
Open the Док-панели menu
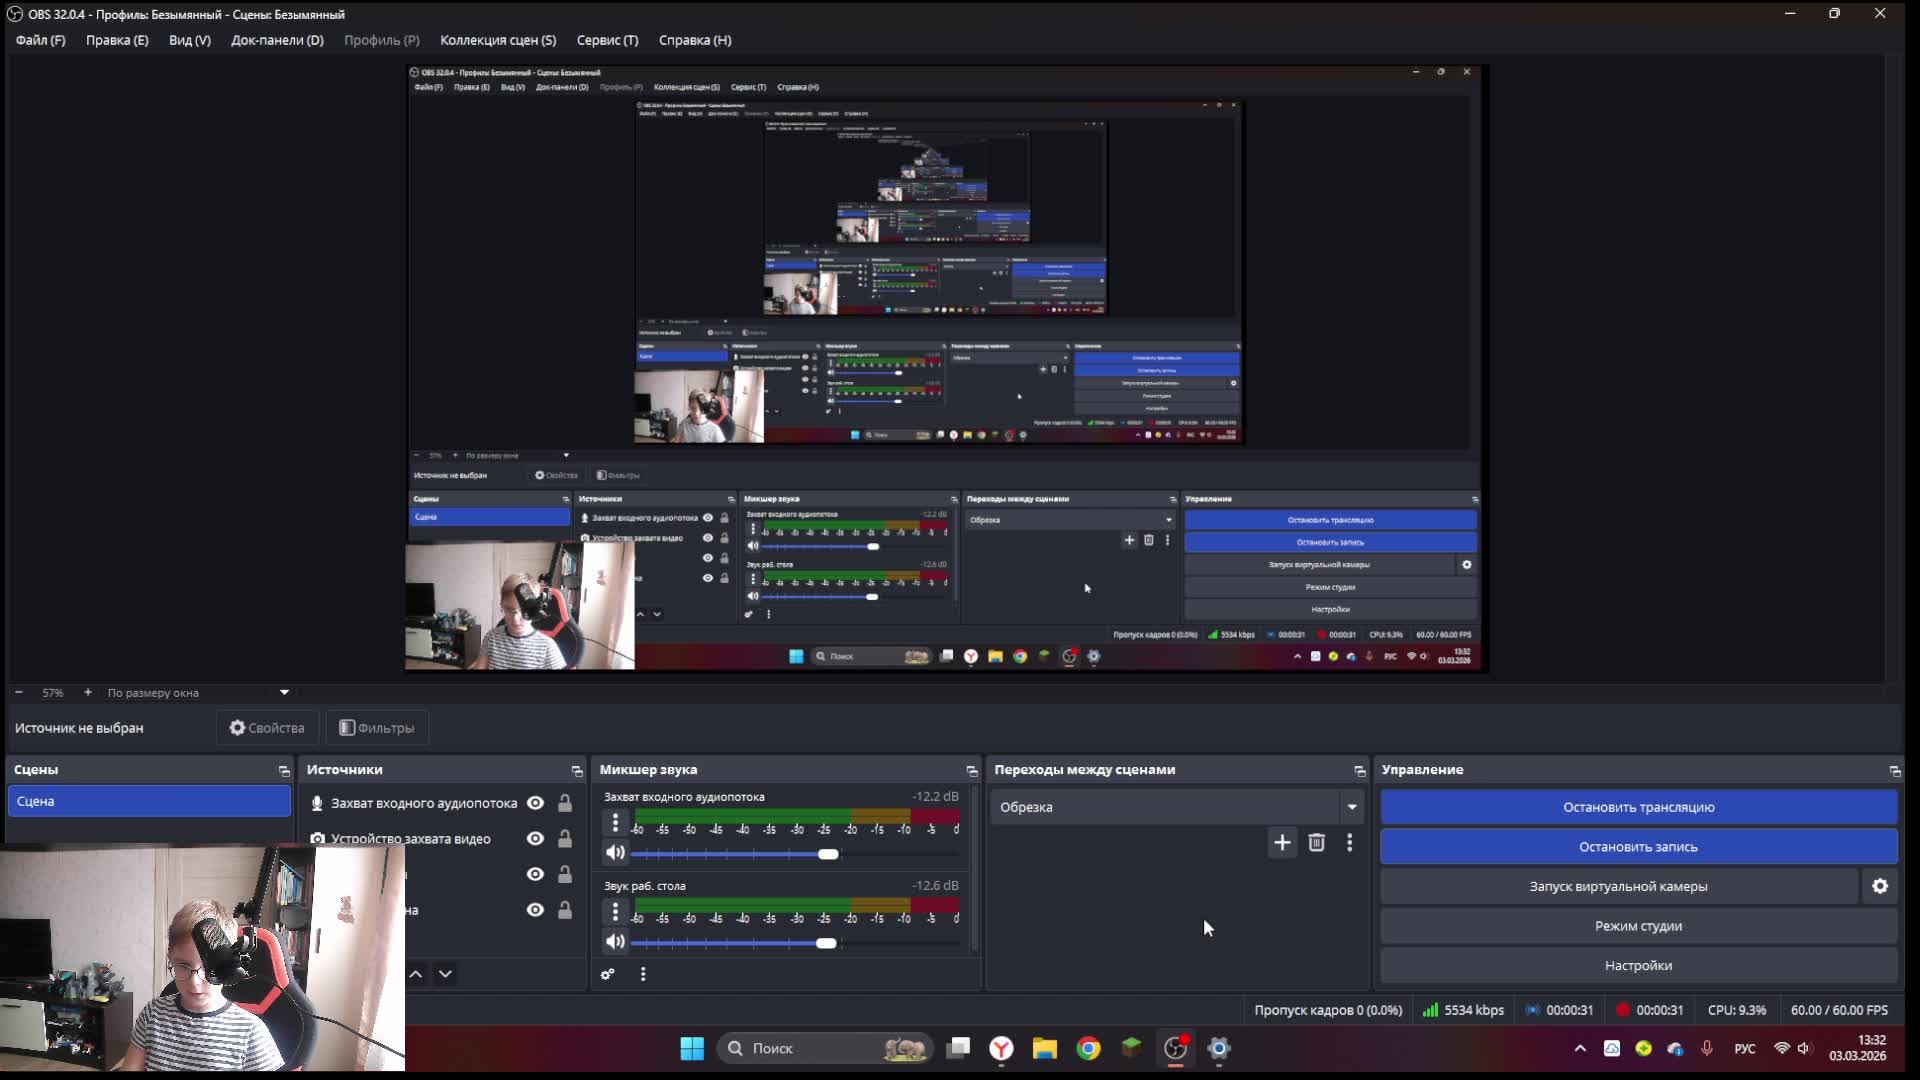(x=277, y=40)
